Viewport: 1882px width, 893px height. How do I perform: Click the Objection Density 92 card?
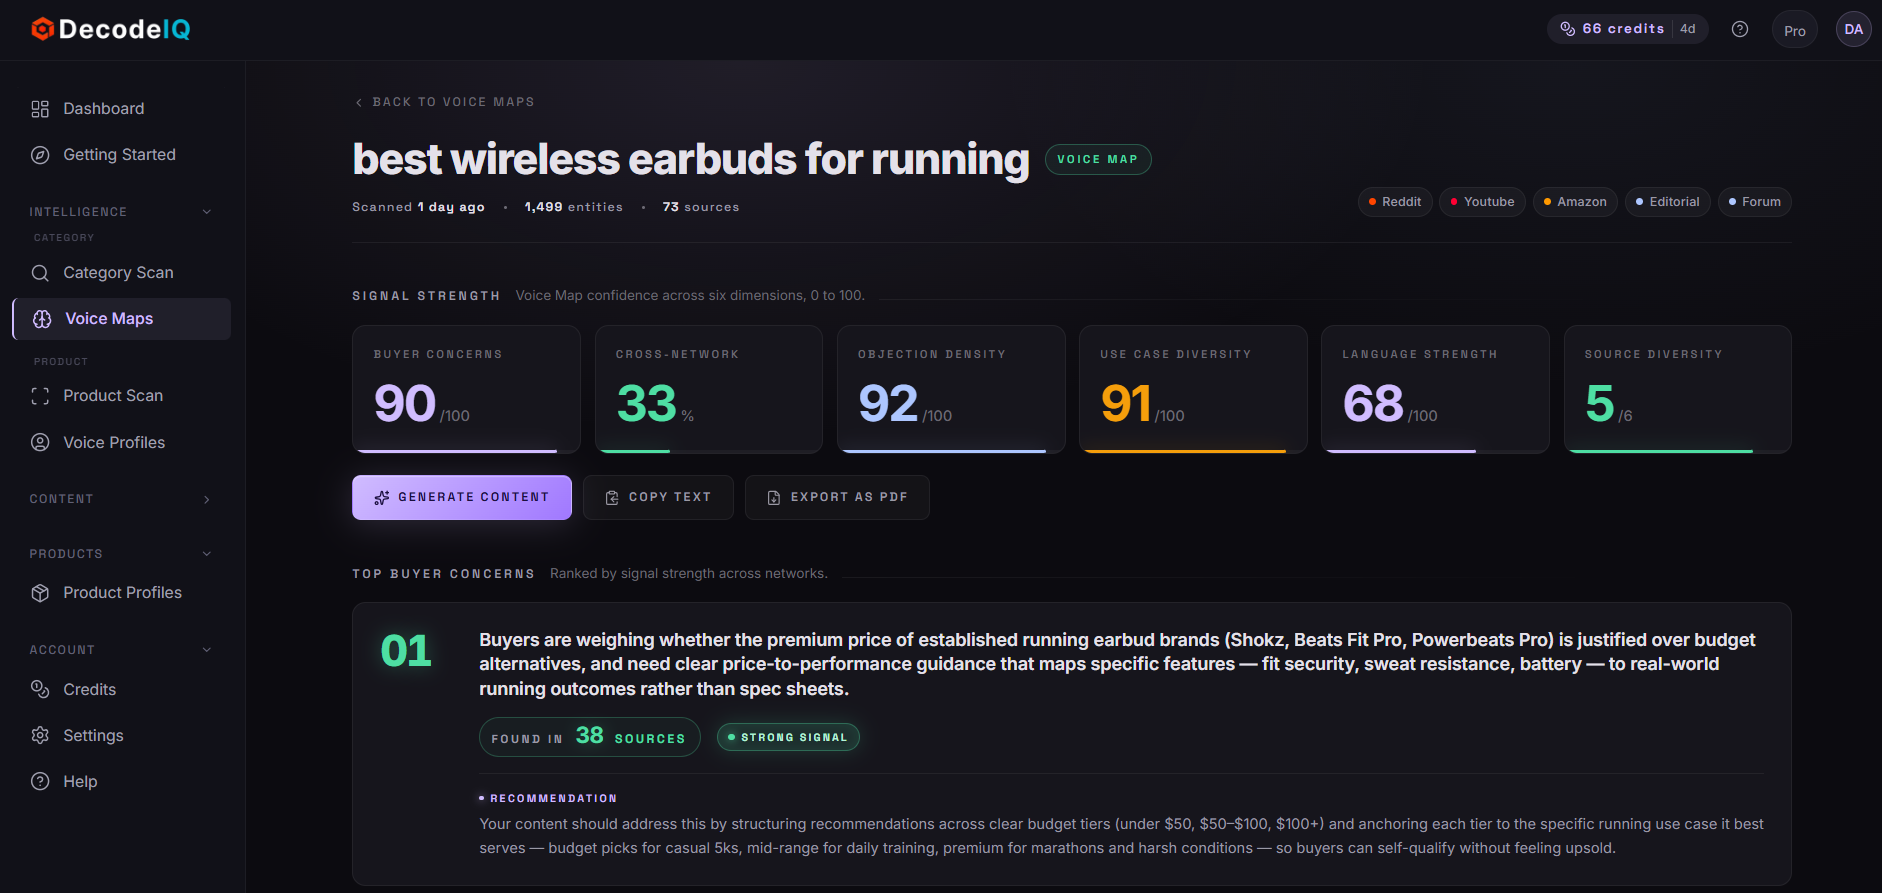coord(951,389)
